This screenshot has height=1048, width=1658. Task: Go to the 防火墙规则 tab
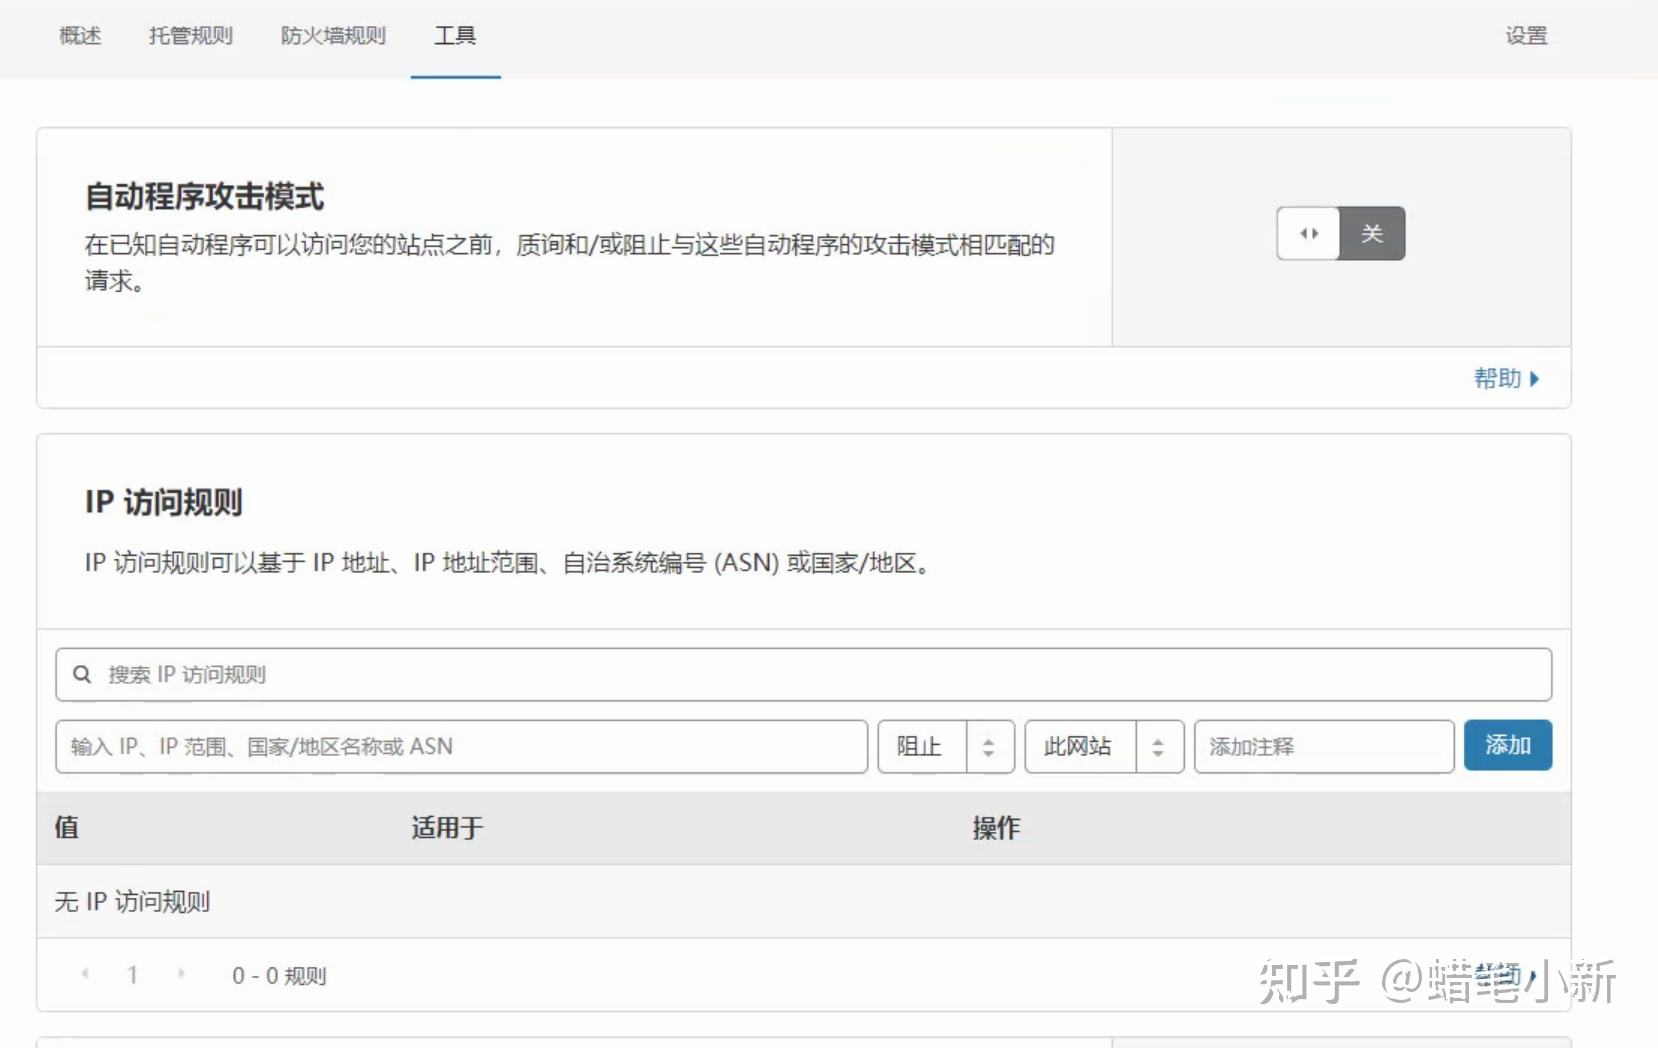(x=333, y=36)
